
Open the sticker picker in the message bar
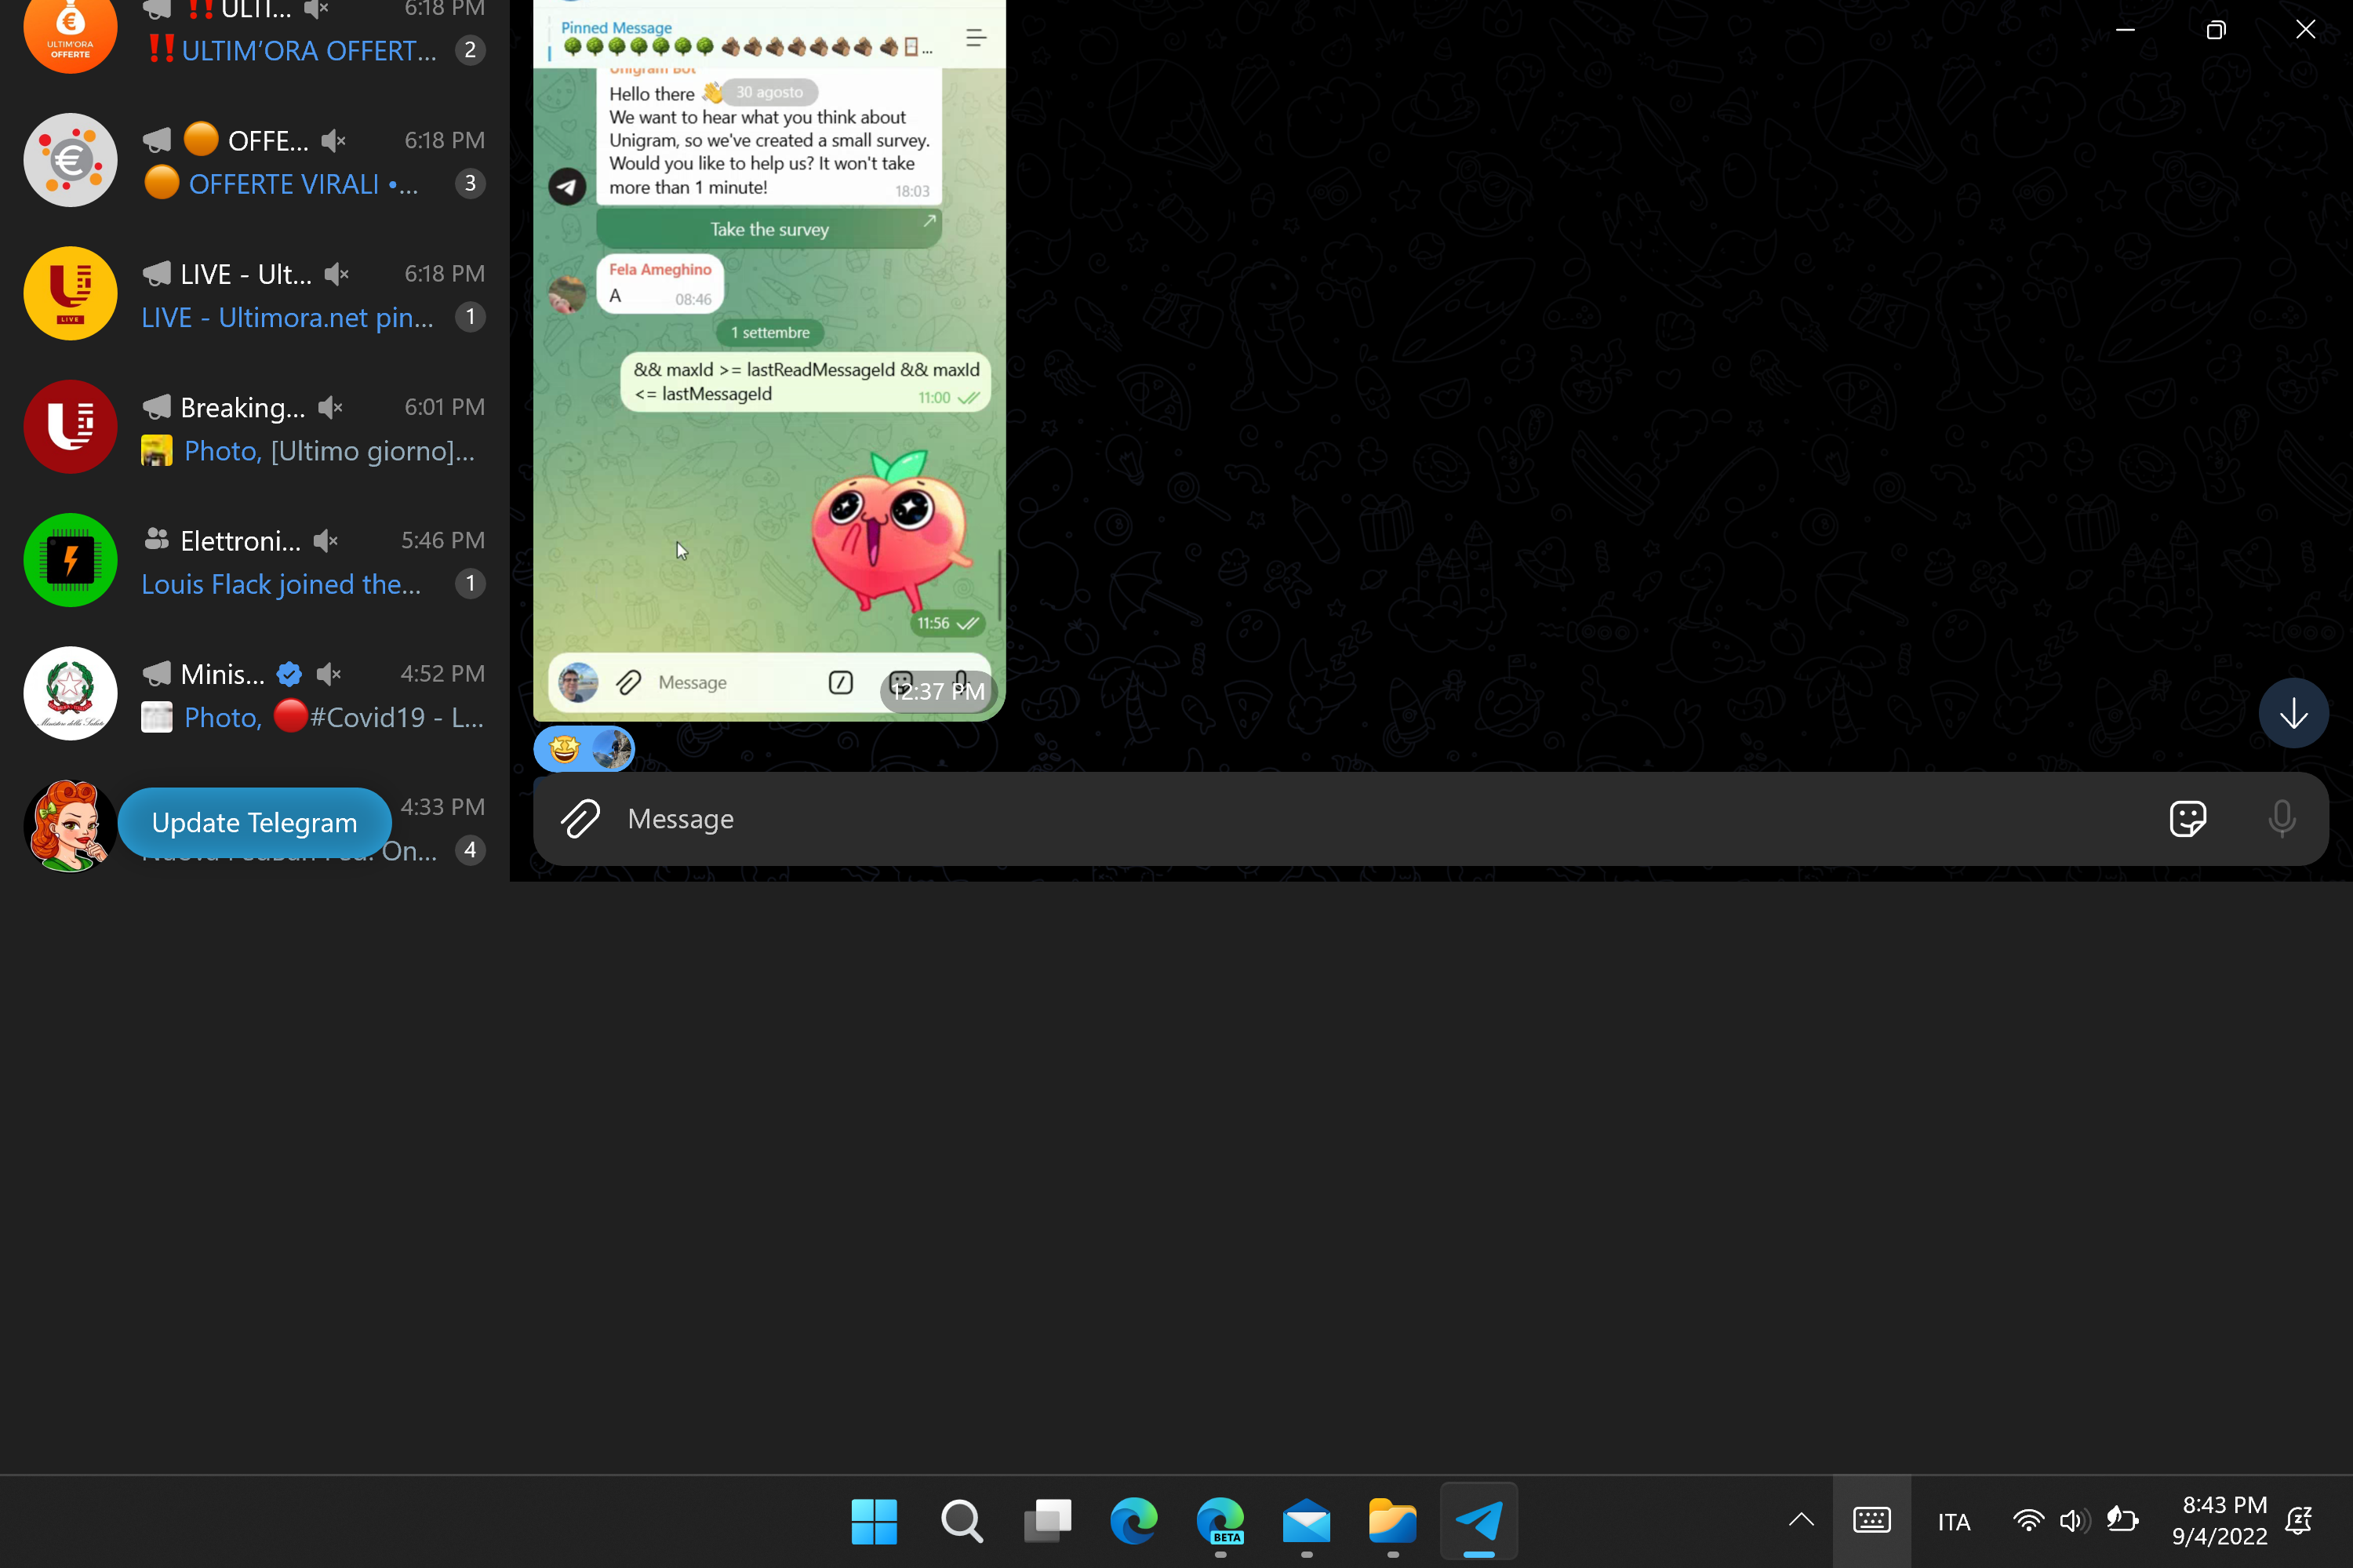[x=2188, y=818]
